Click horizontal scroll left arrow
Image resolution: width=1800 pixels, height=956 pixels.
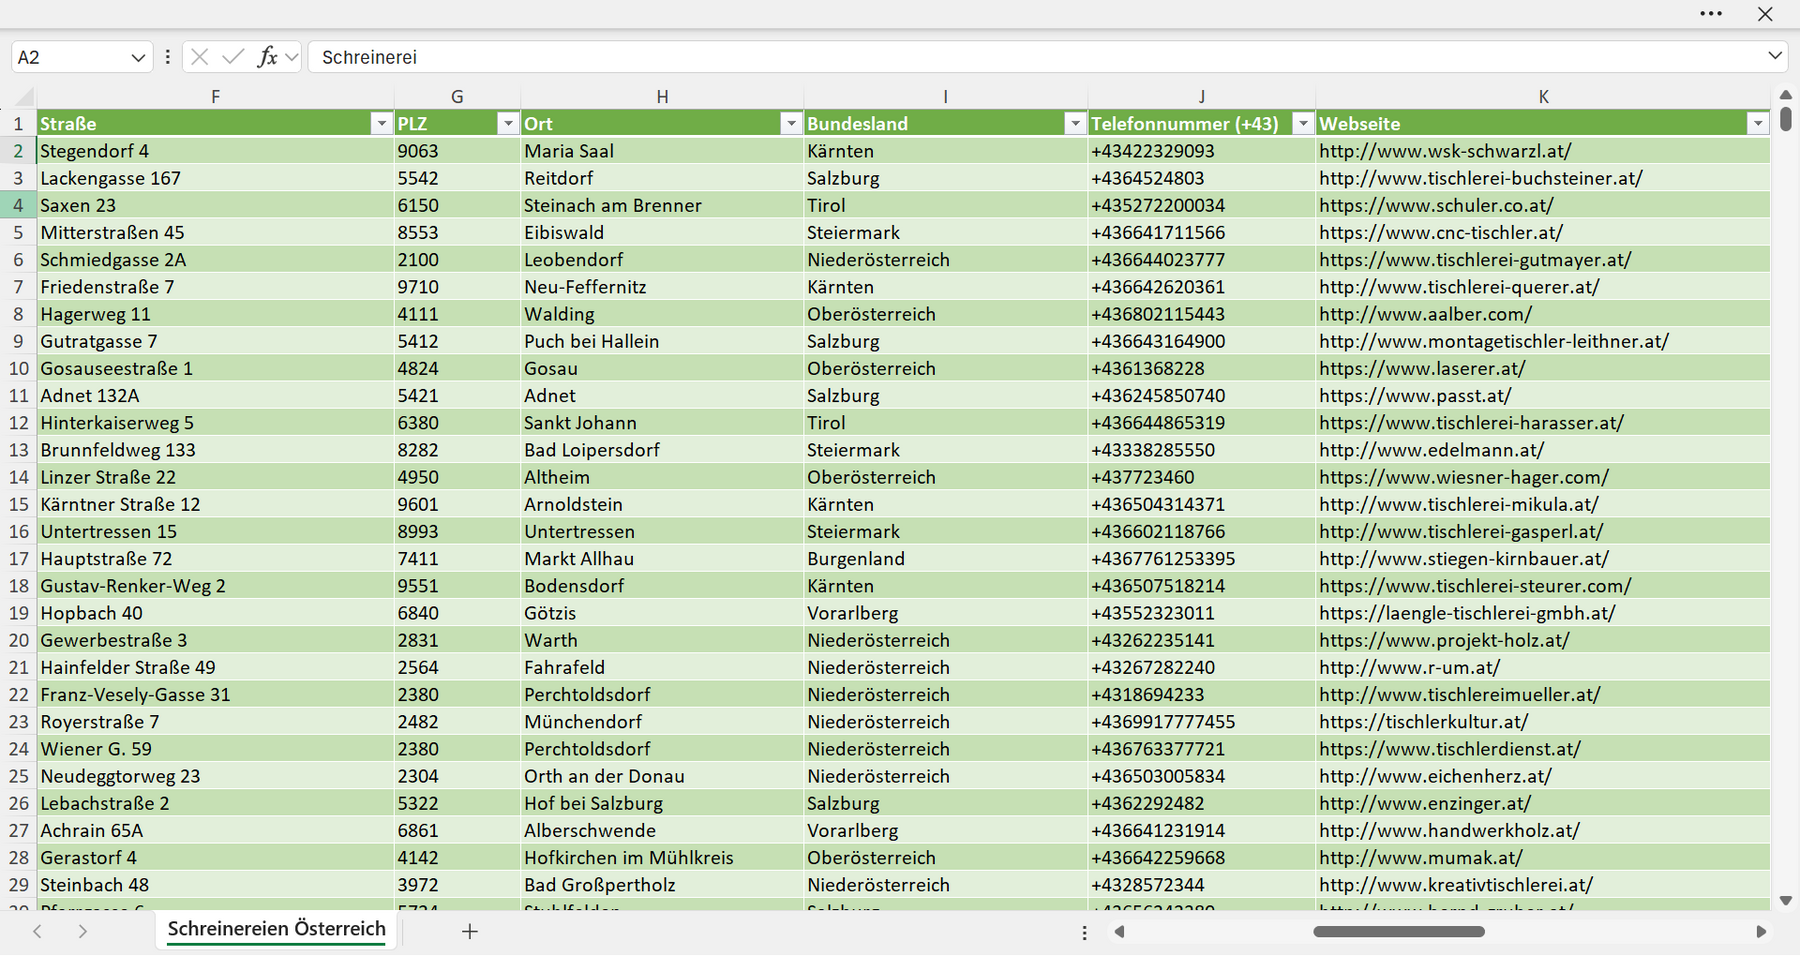point(1120,932)
